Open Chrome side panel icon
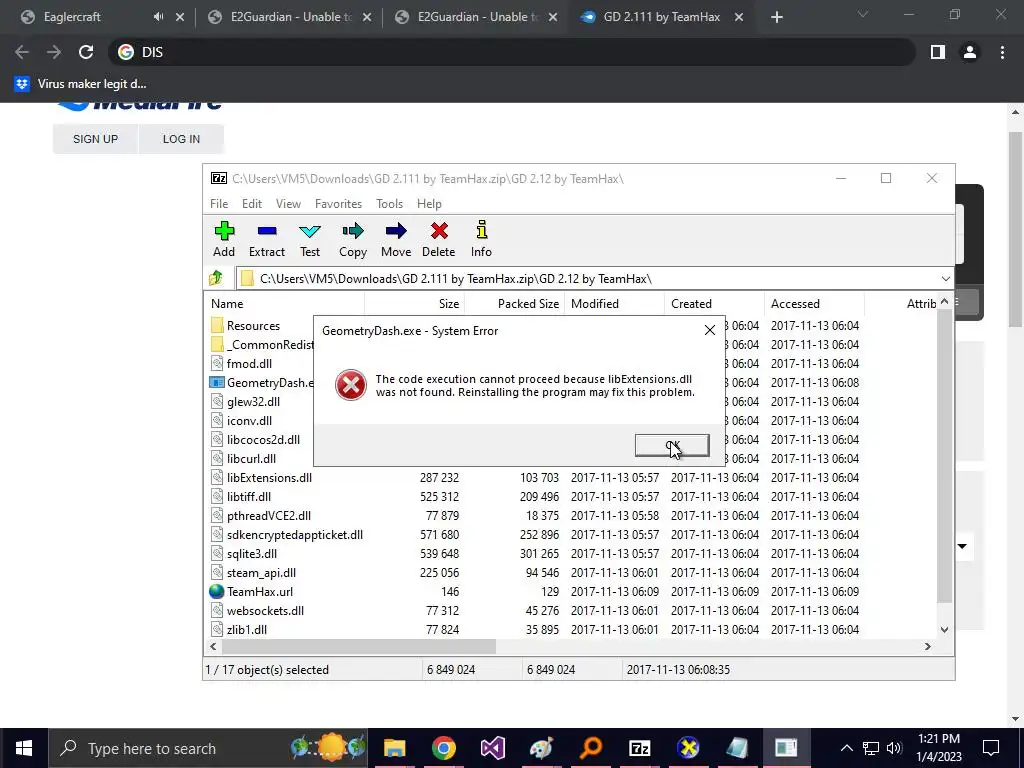 [x=938, y=52]
